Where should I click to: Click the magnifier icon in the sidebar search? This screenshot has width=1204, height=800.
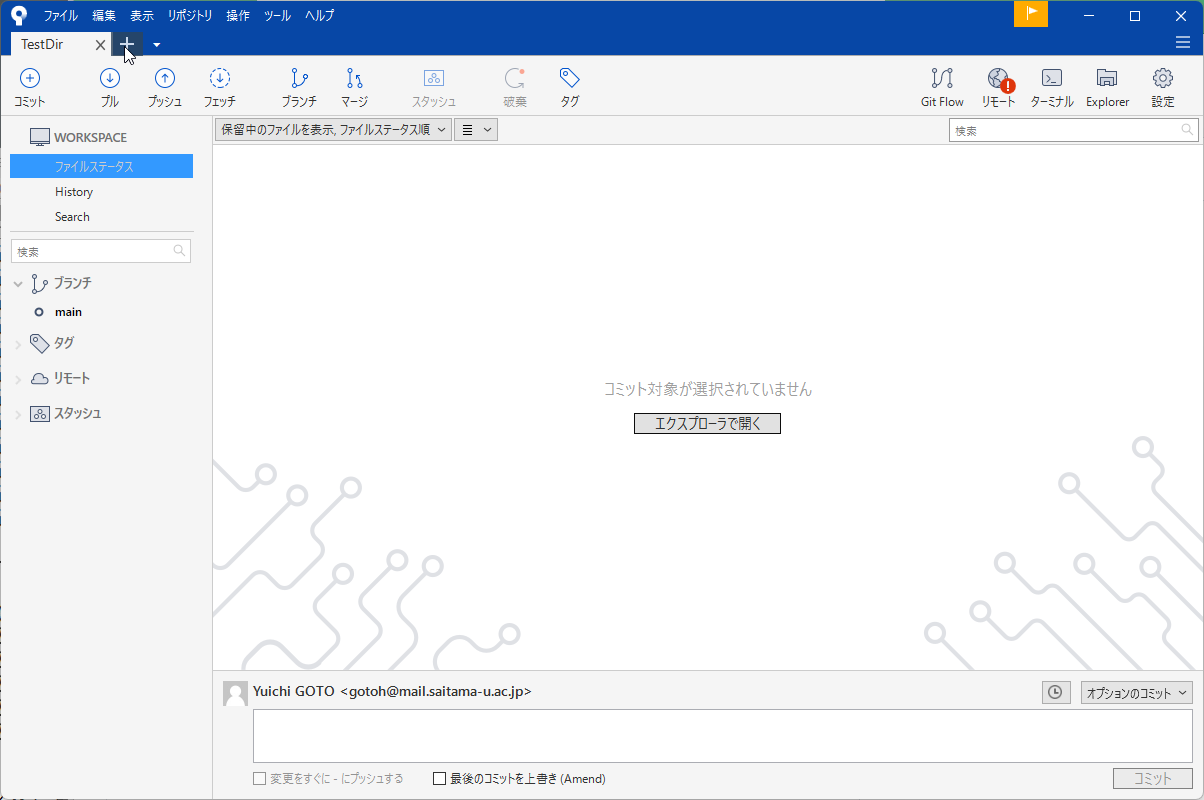[179, 251]
